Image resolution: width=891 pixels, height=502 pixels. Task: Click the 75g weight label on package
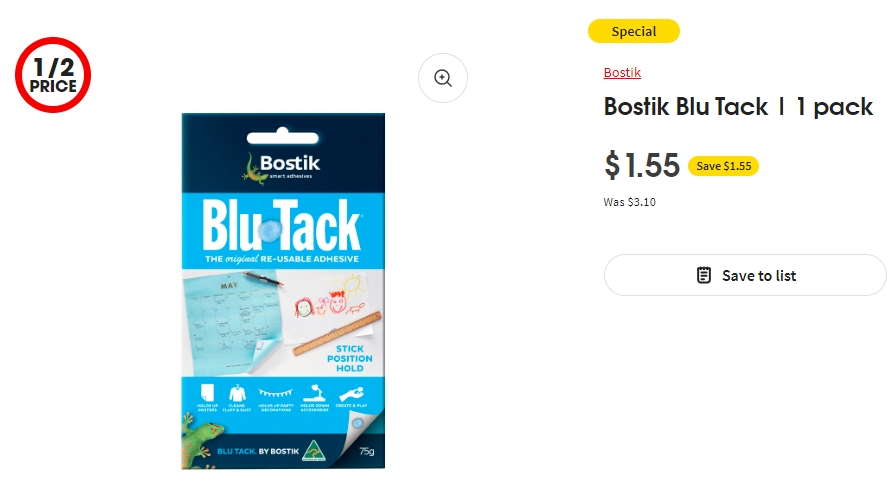(367, 451)
